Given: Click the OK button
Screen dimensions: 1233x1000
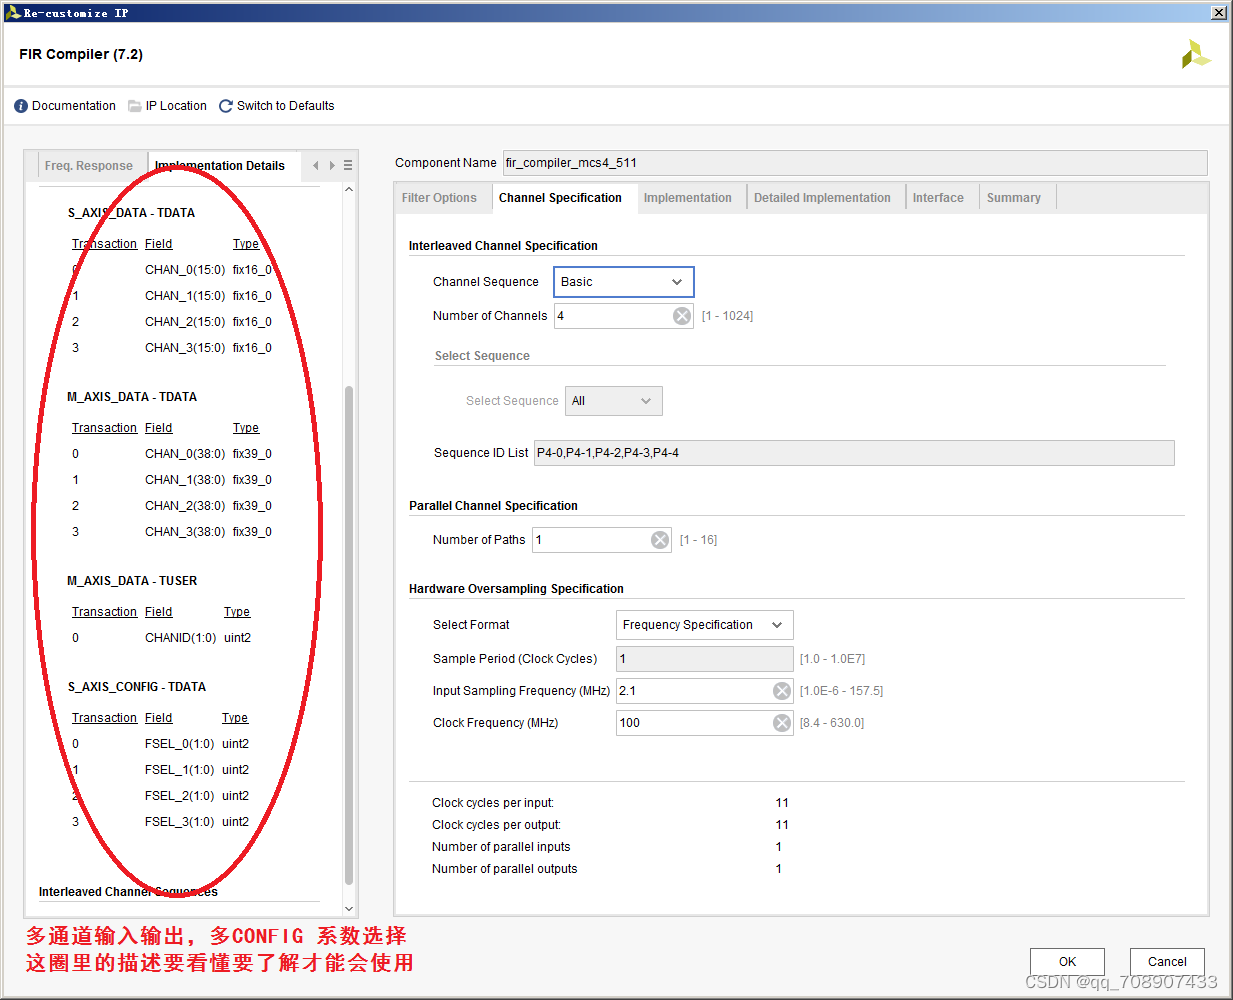Looking at the screenshot, I should point(1066,961).
